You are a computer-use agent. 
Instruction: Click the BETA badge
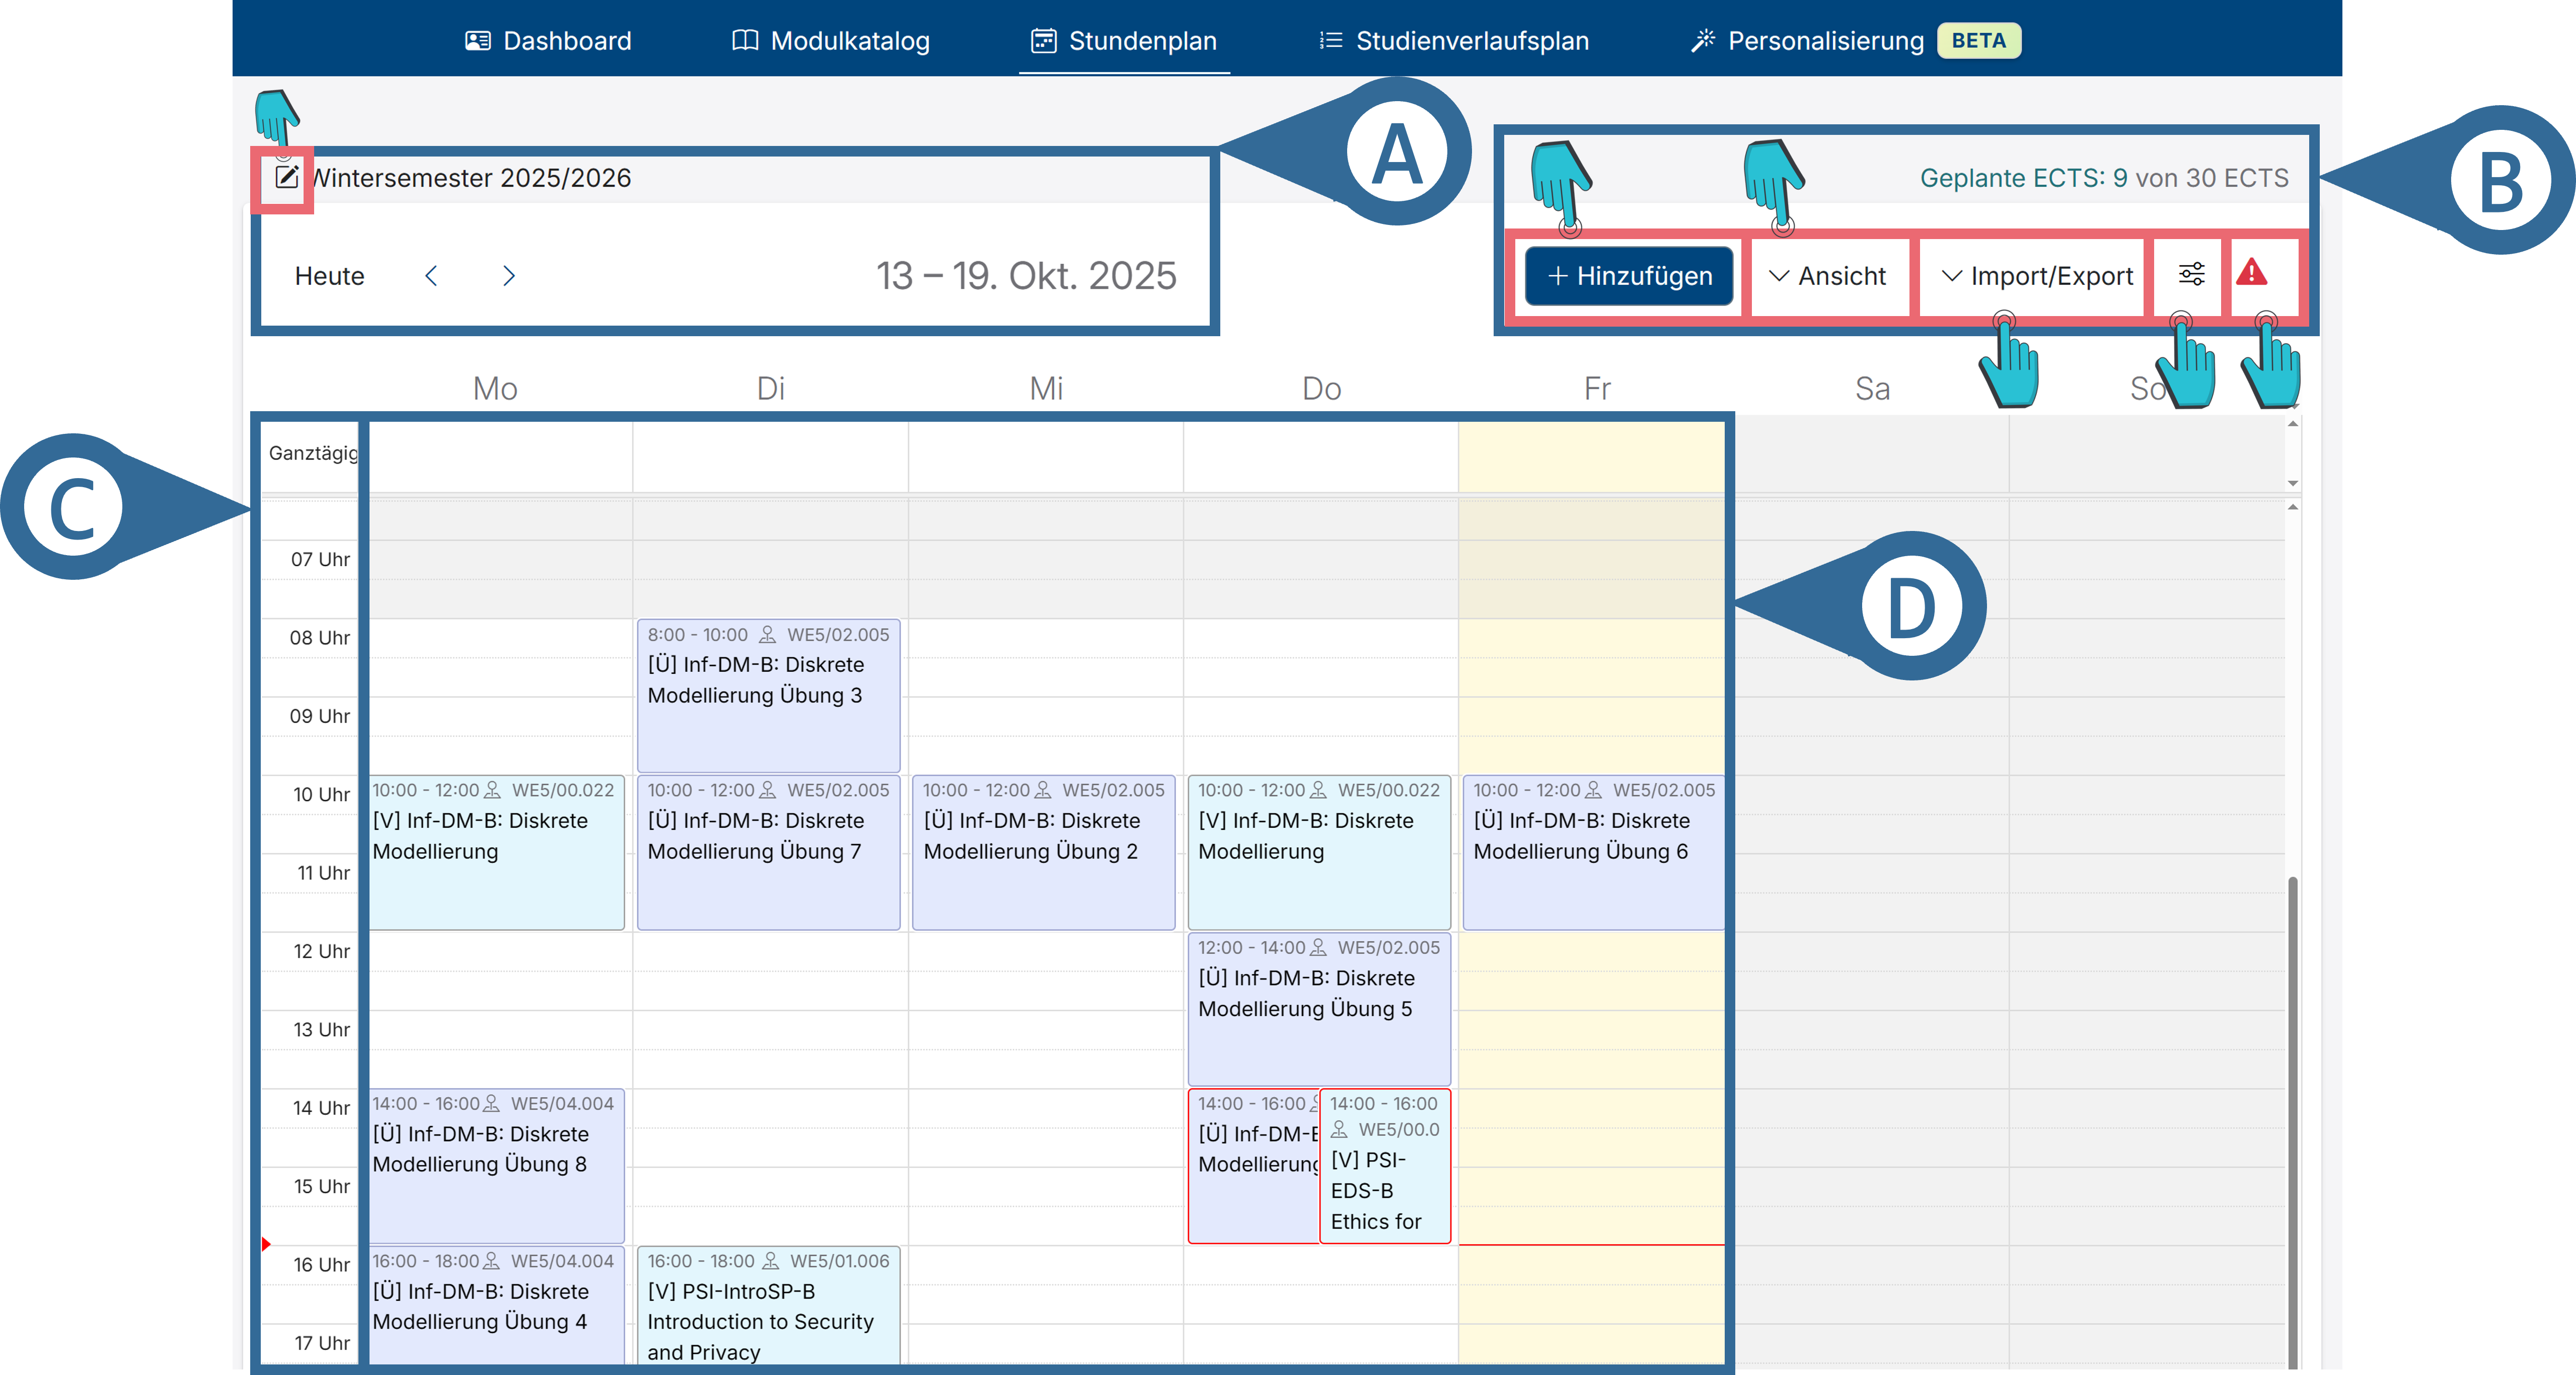click(1978, 40)
